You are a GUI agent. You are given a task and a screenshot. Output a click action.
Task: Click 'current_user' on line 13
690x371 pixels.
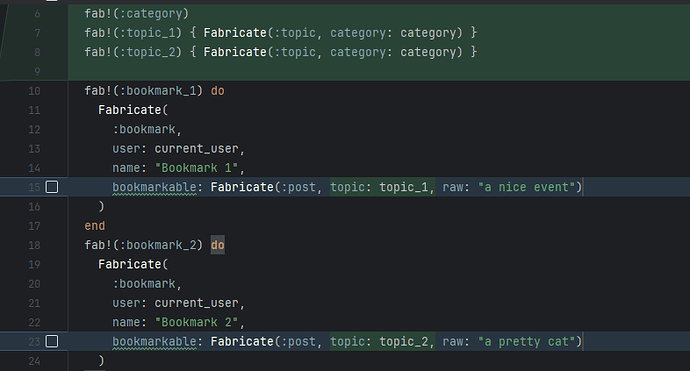click(196, 149)
